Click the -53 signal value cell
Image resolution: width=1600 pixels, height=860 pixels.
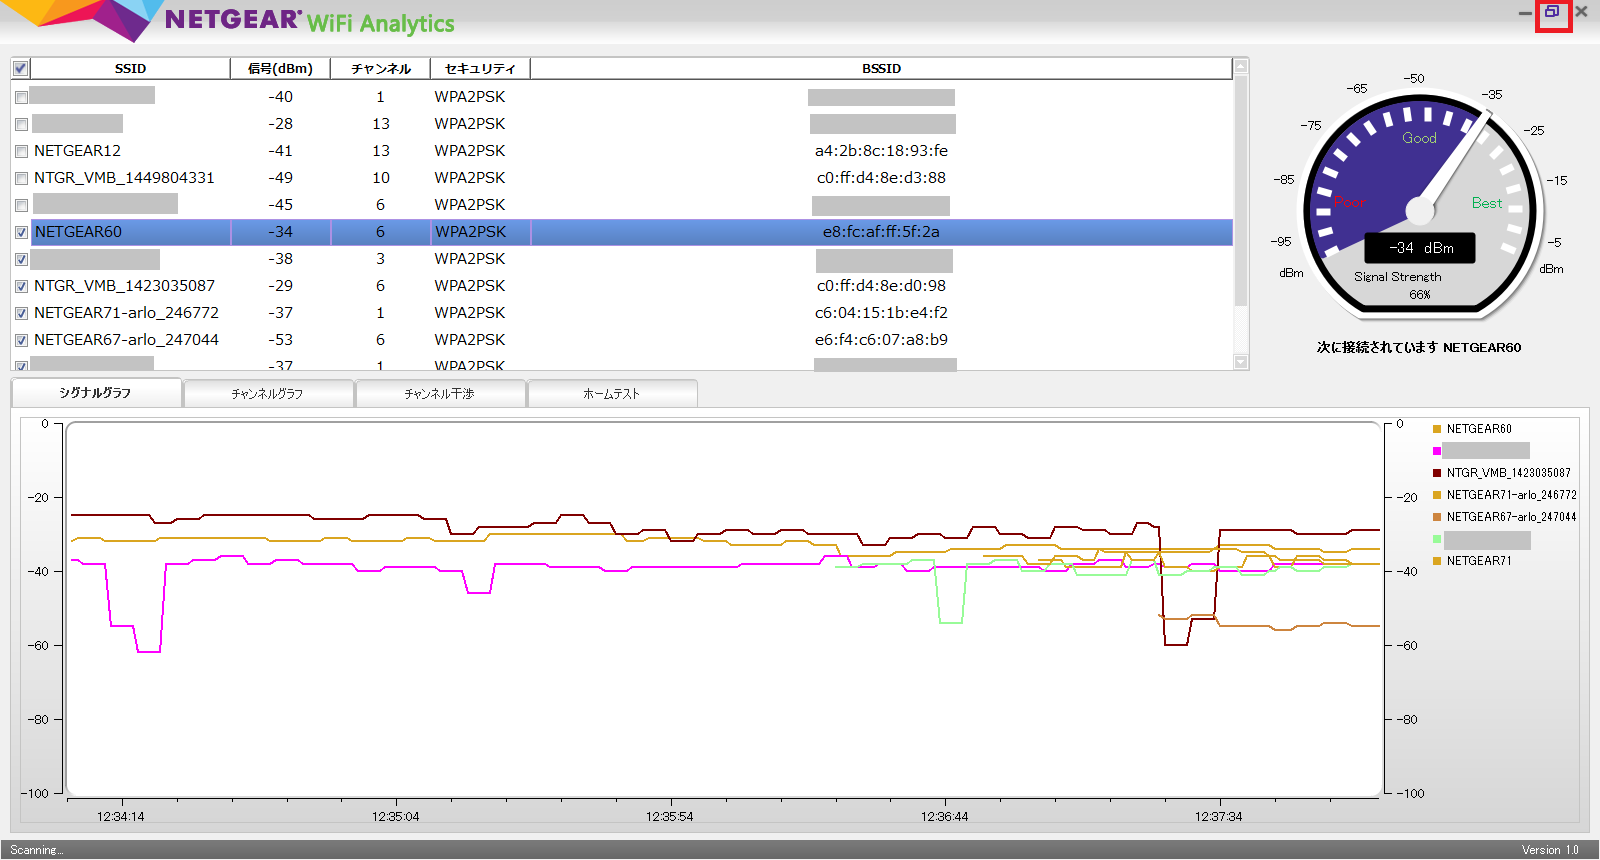click(280, 340)
